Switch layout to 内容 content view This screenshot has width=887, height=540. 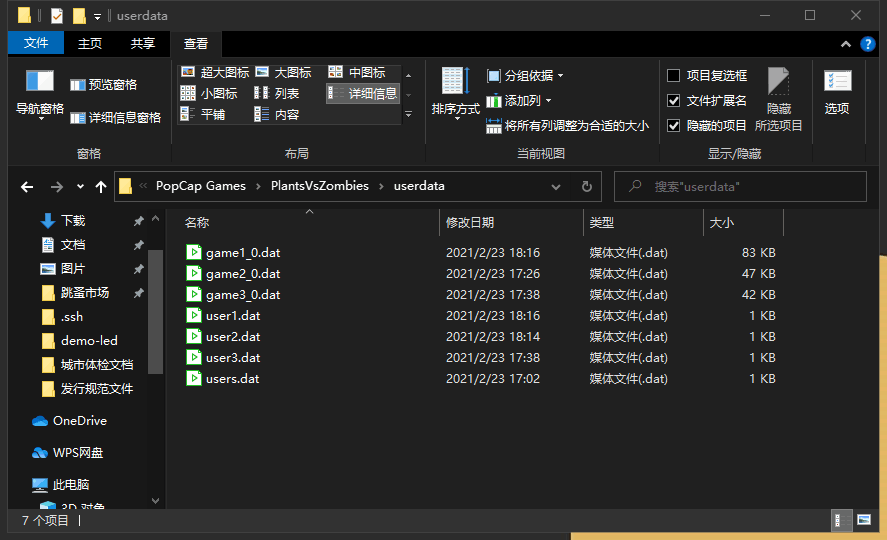[277, 114]
